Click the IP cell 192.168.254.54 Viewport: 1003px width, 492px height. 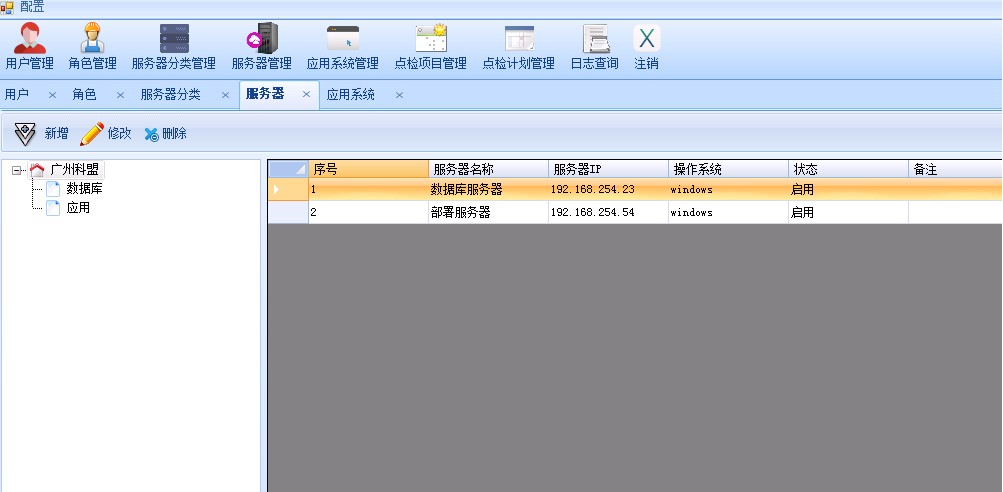[x=608, y=212]
